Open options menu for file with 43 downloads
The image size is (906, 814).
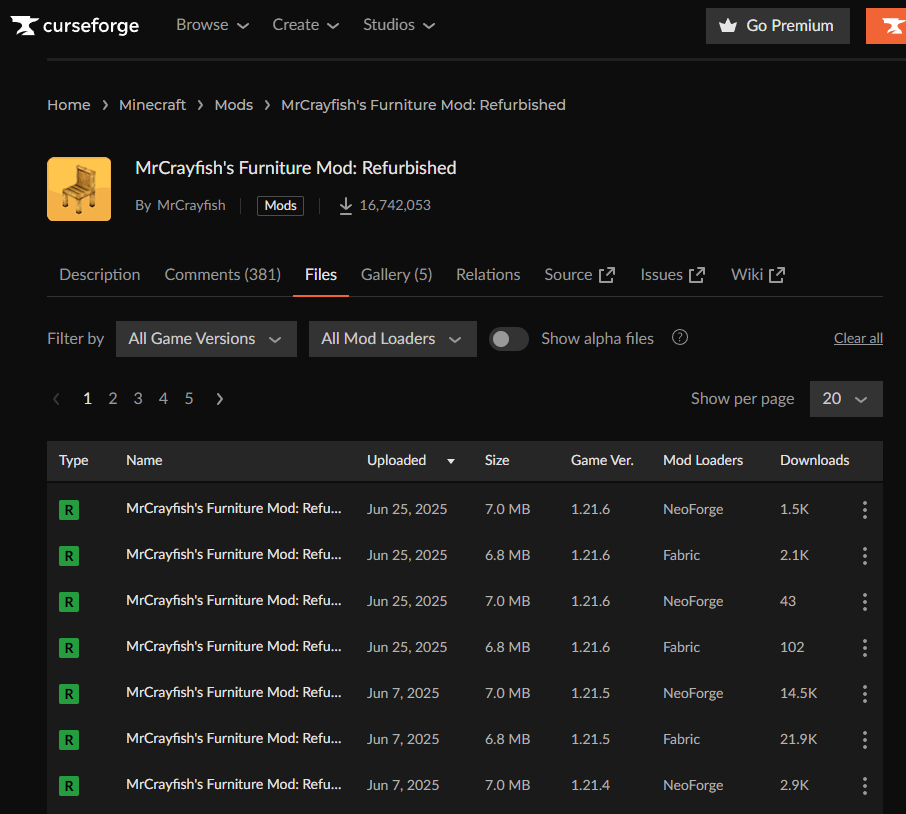coord(864,601)
